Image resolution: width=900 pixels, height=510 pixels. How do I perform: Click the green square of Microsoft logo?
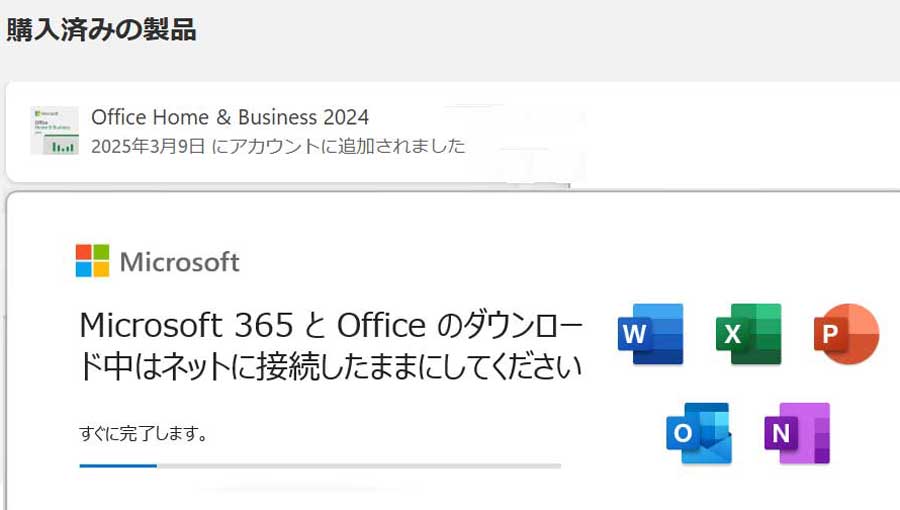point(101,252)
